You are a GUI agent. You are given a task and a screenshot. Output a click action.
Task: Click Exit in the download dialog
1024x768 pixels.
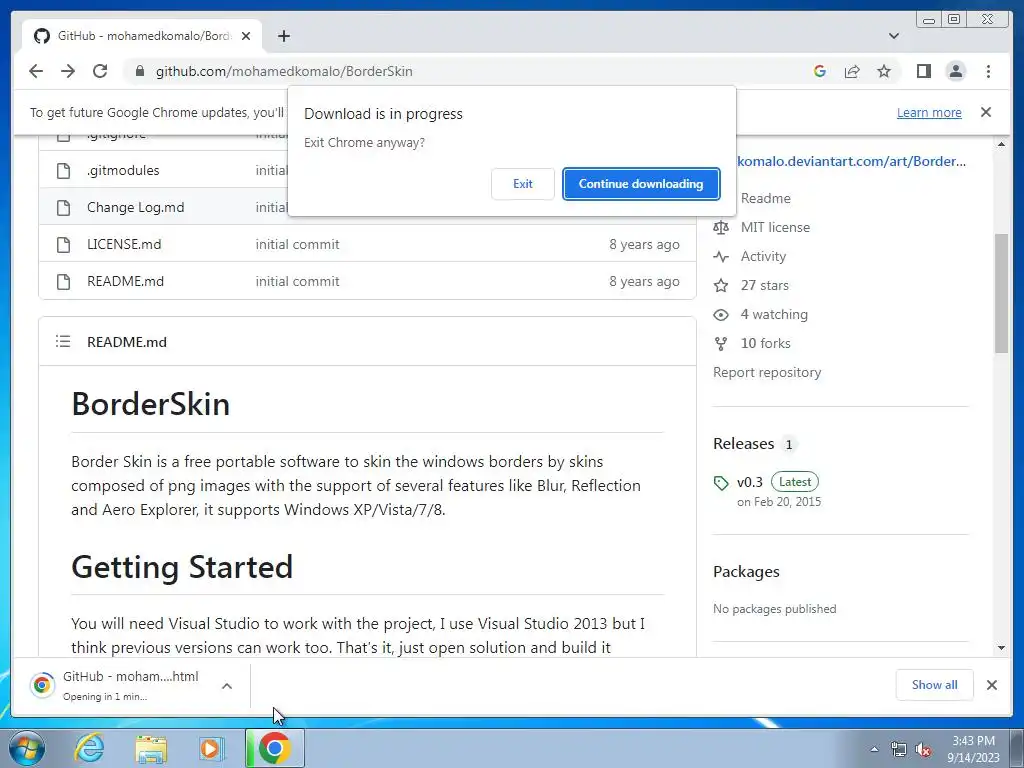[x=522, y=184]
